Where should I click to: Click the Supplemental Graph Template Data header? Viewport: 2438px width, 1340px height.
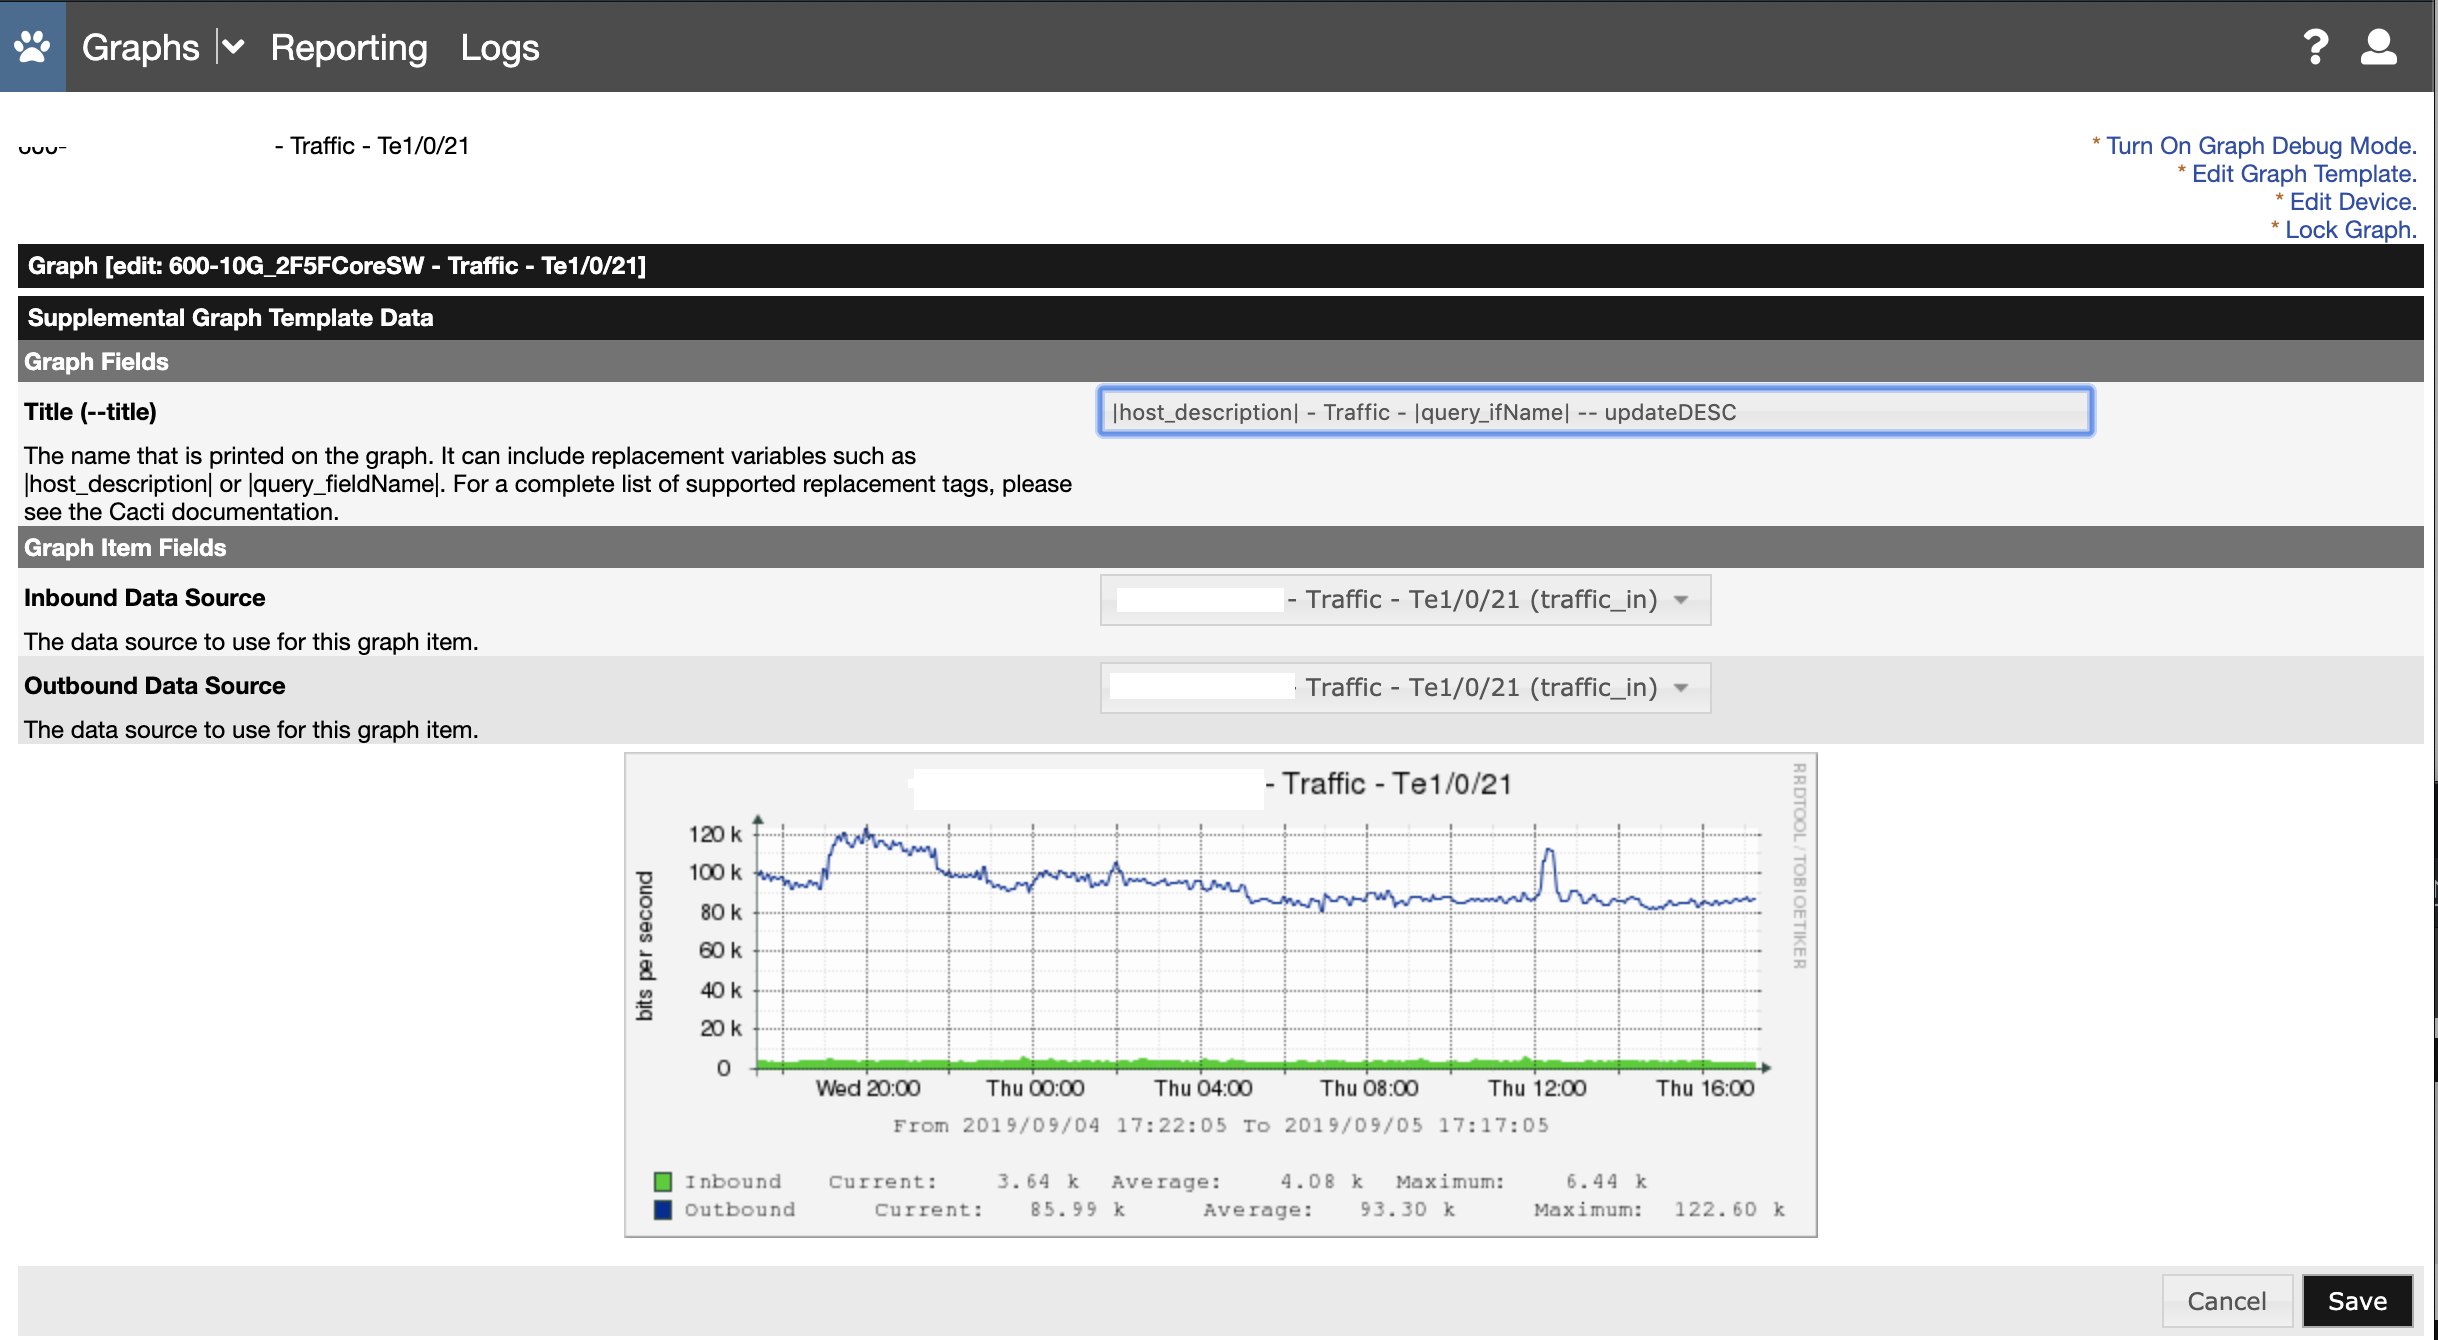[1220, 318]
